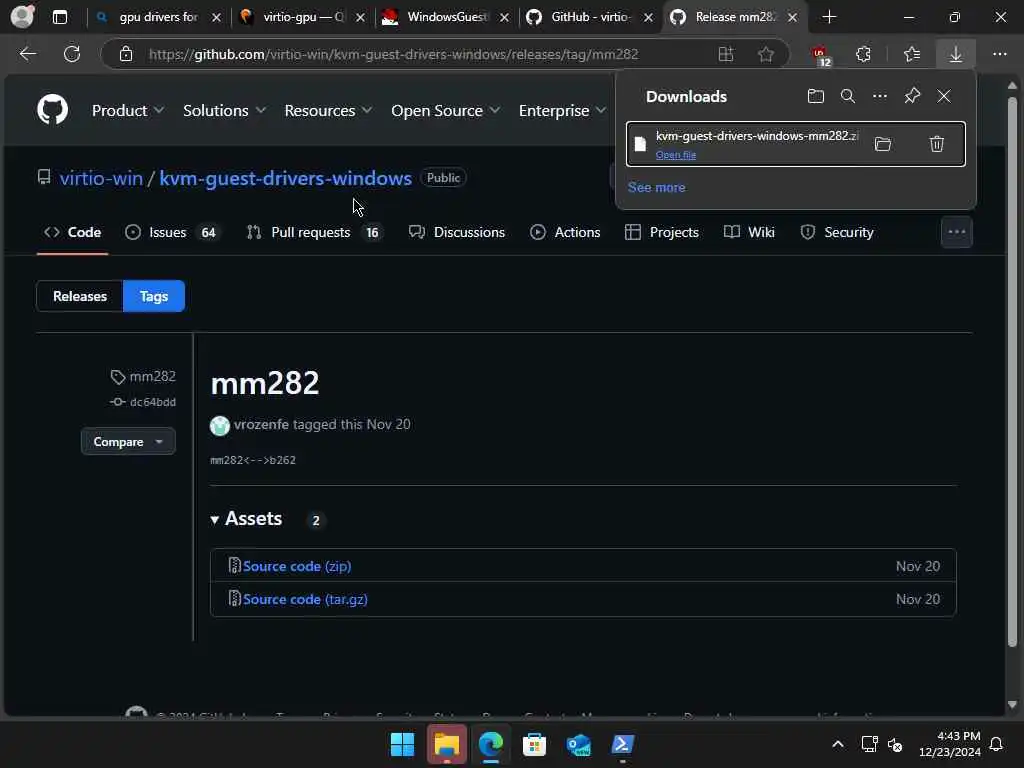Switch to the Code tab
This screenshot has width=1024, height=768.
(72, 232)
